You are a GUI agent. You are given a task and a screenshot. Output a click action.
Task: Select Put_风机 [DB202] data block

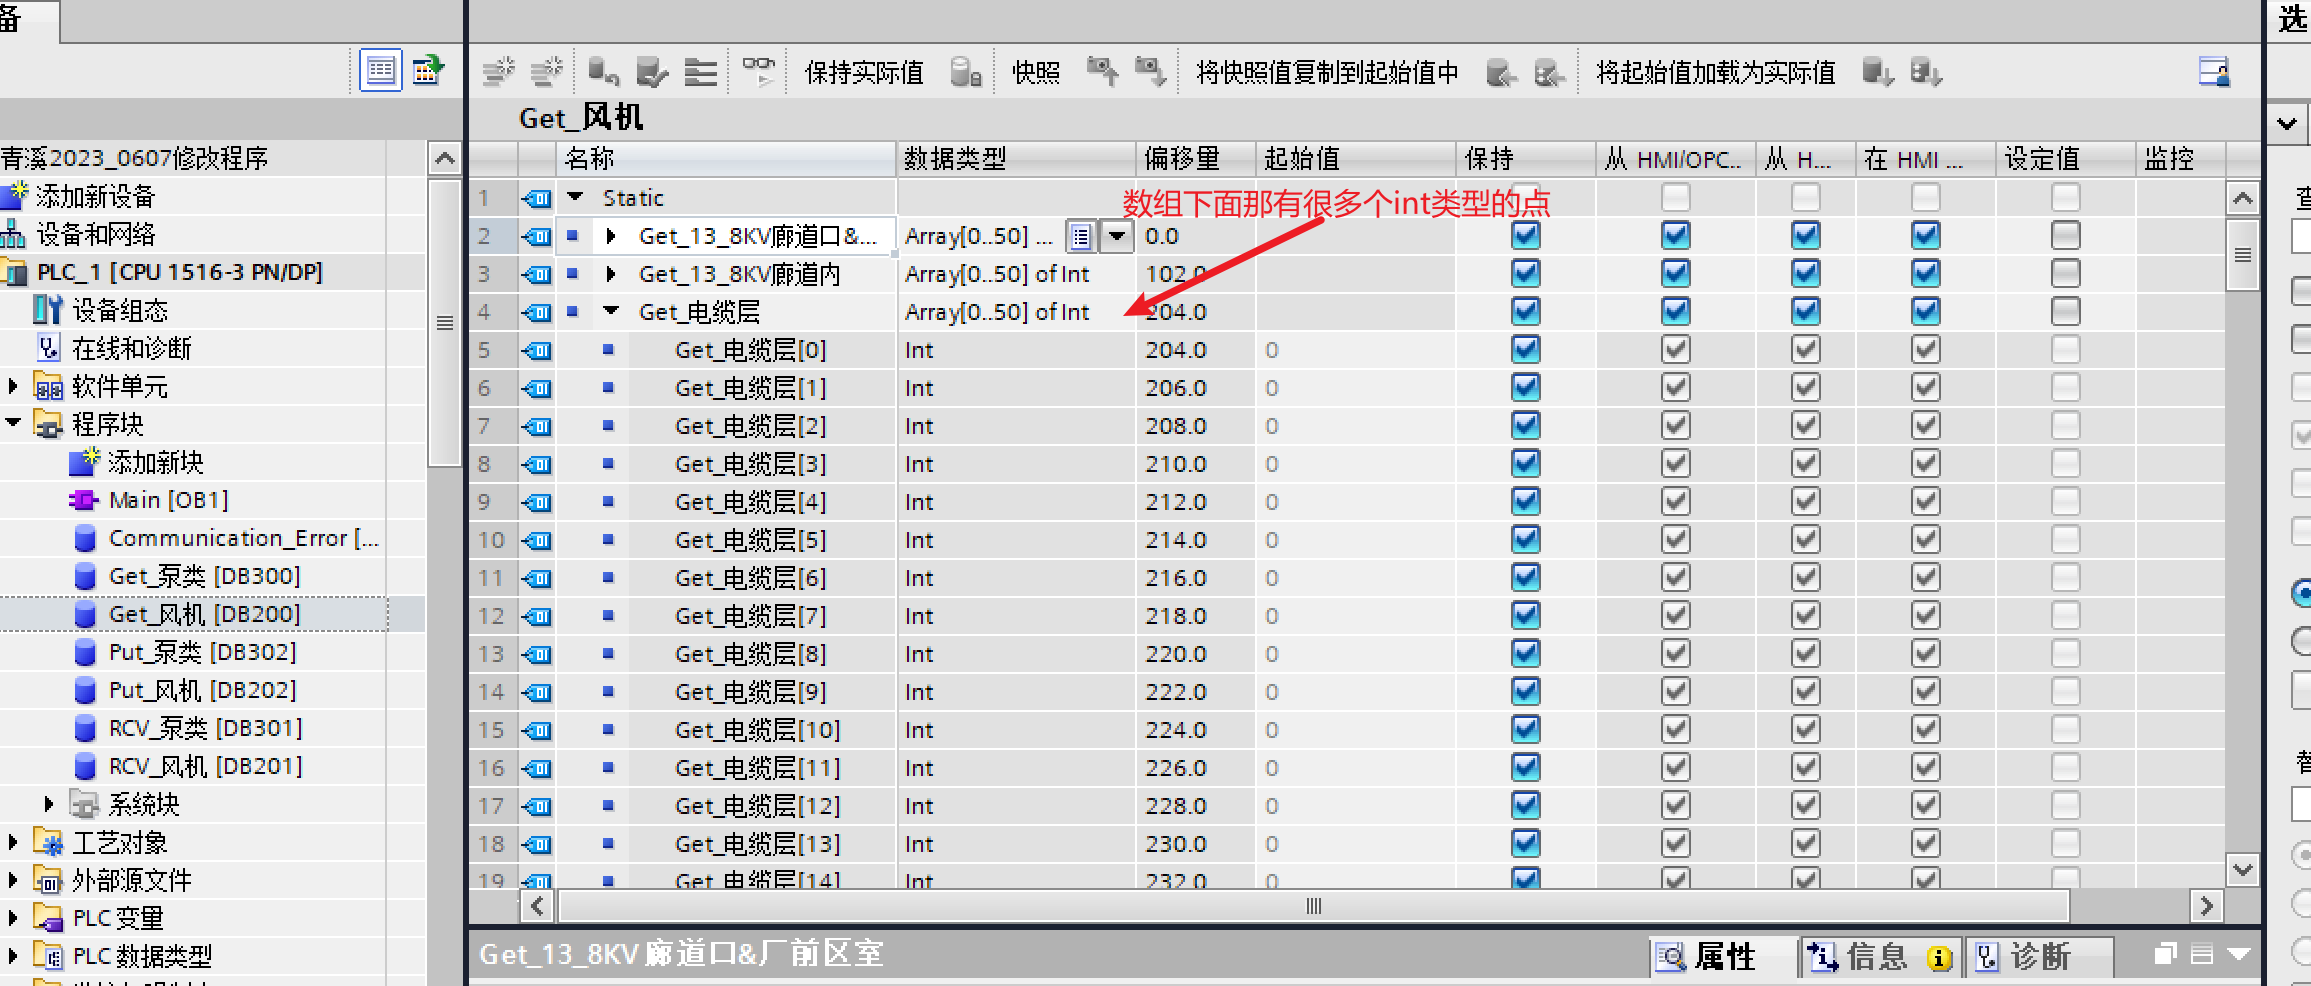(x=202, y=690)
